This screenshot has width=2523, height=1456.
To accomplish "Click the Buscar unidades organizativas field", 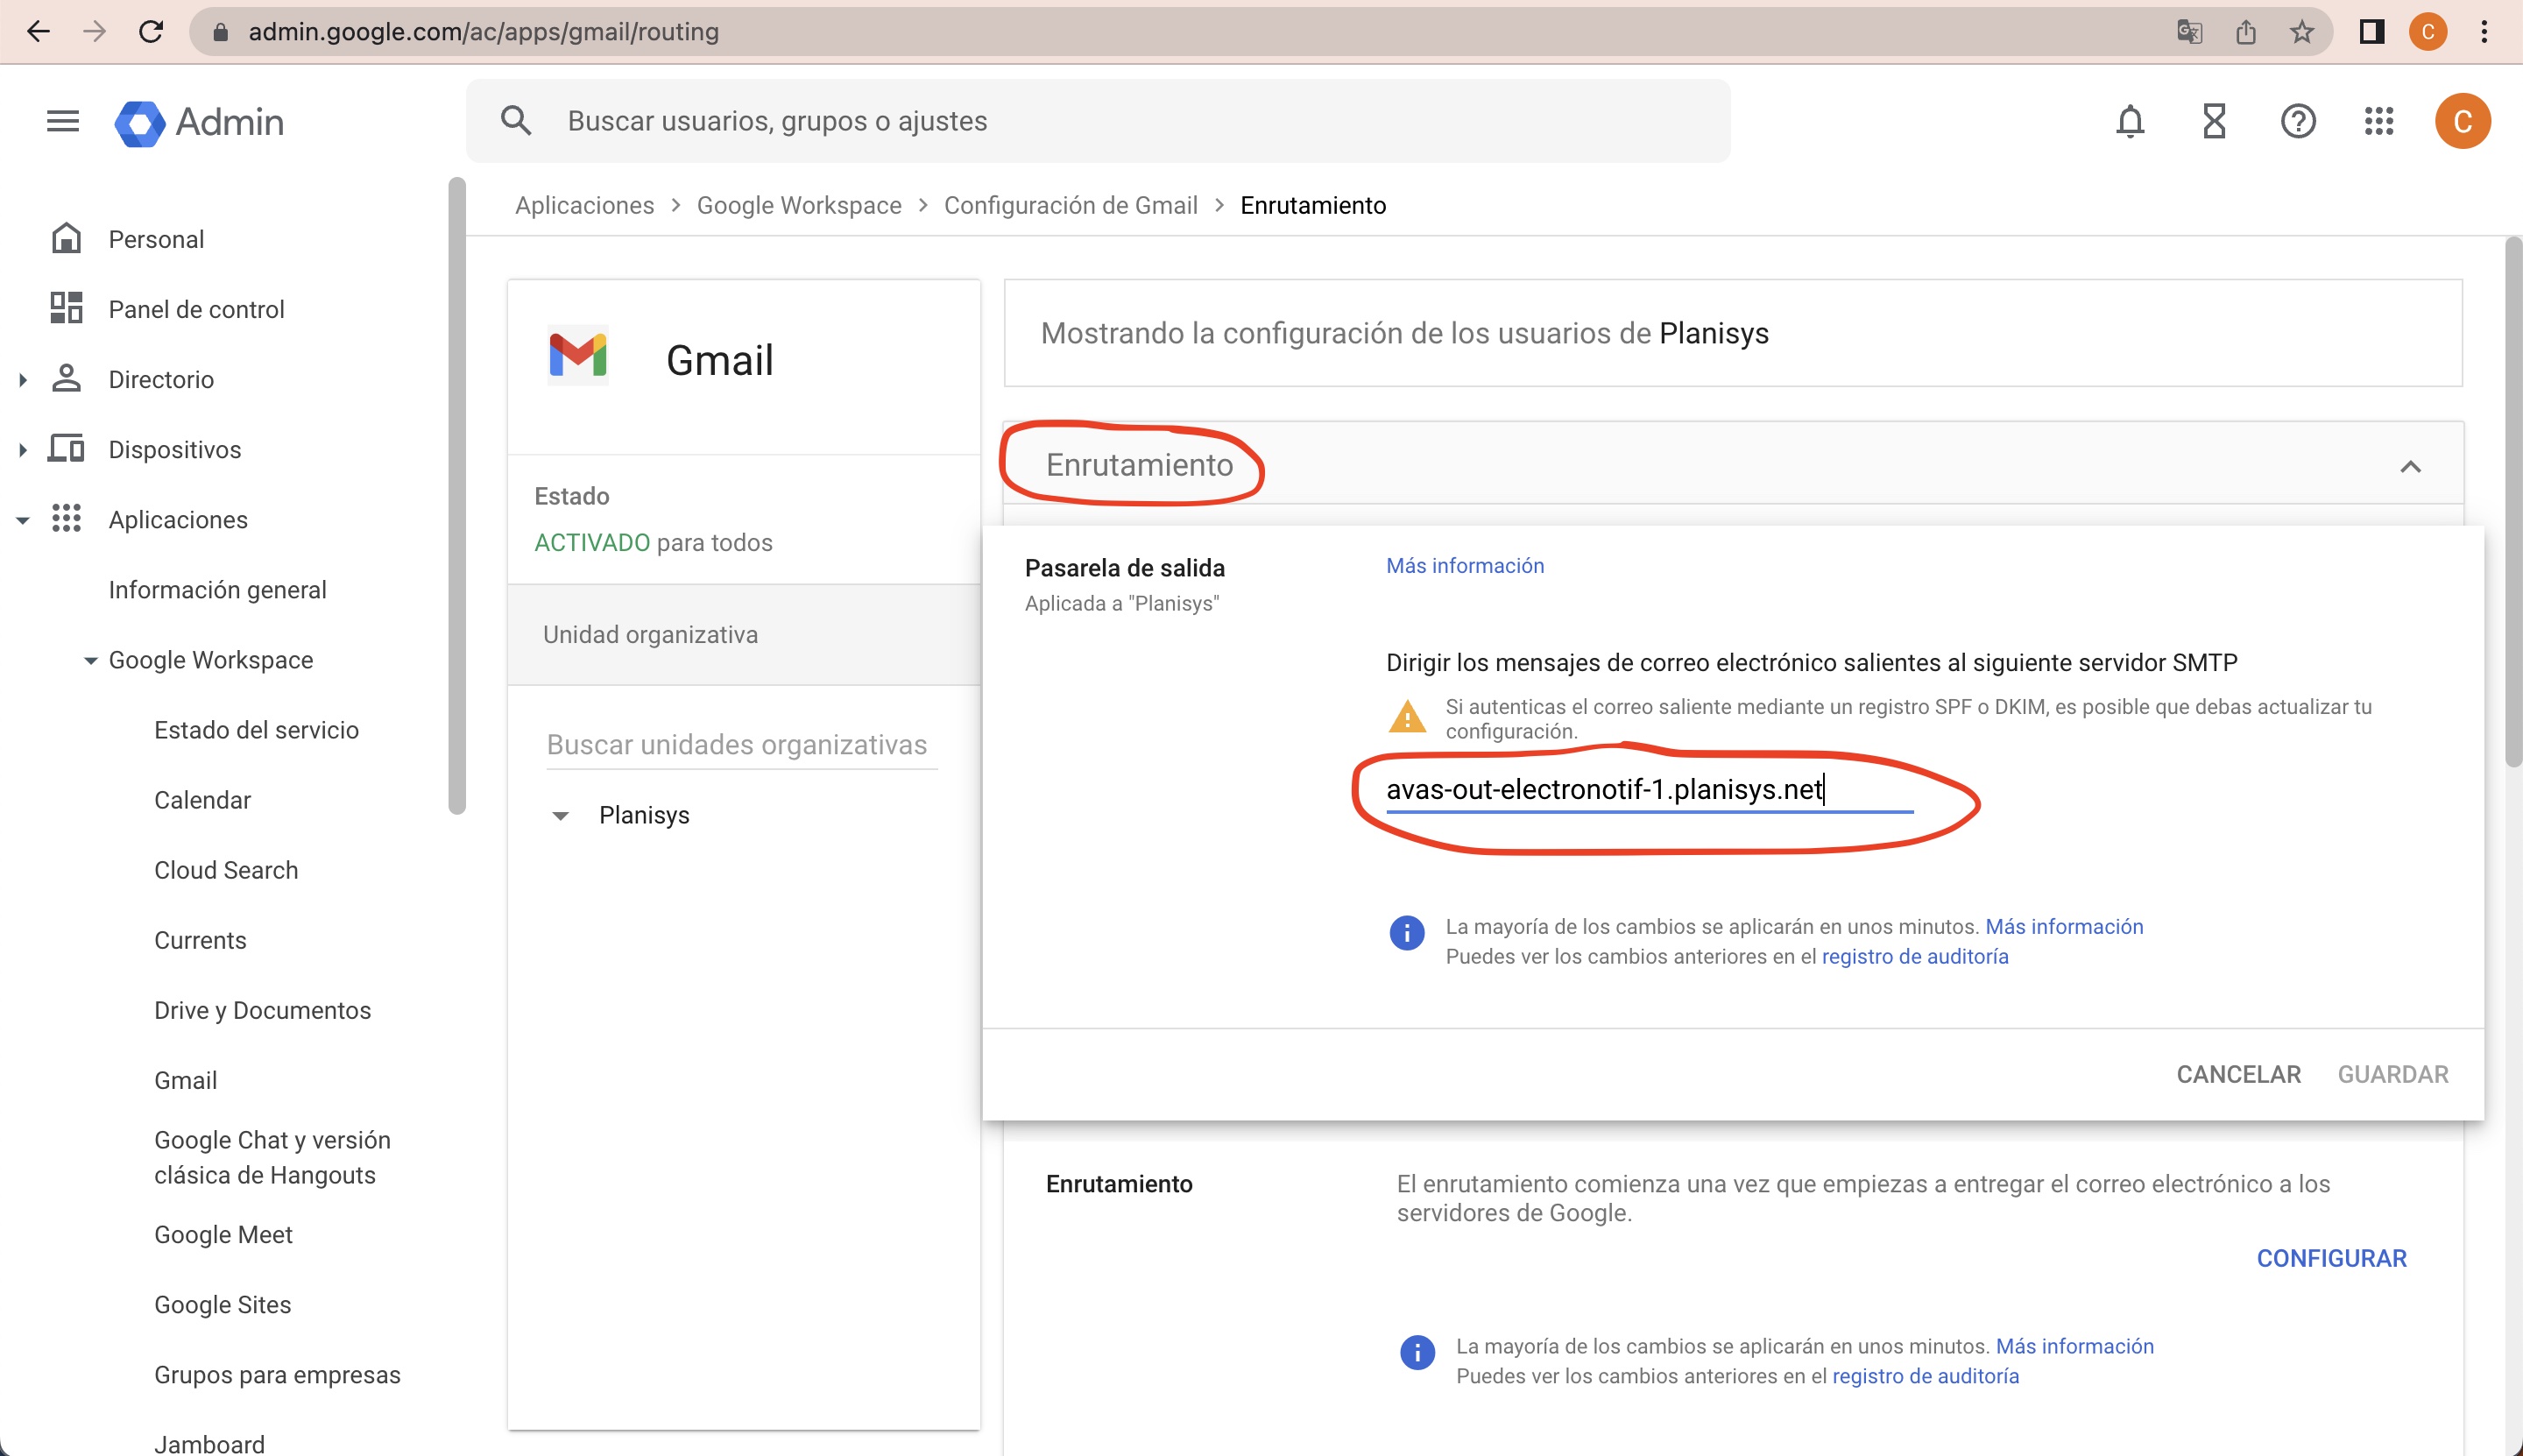I will (741, 745).
